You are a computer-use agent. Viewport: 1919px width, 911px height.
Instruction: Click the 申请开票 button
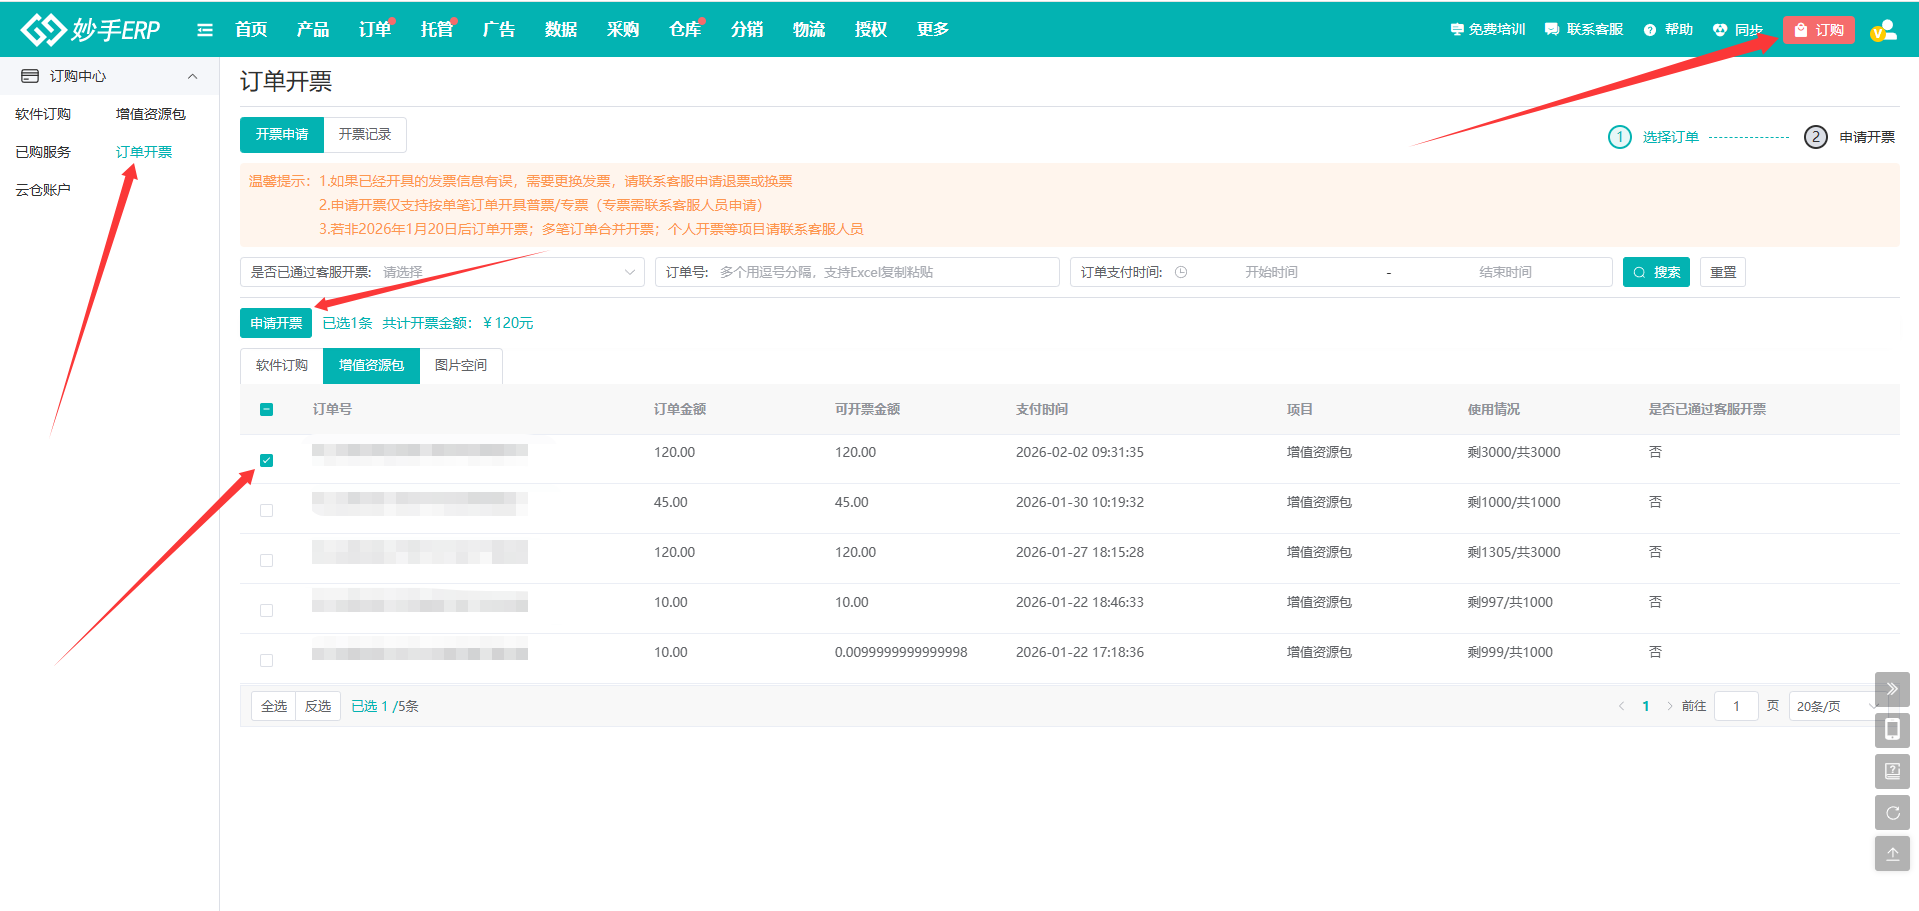pyautogui.click(x=276, y=323)
